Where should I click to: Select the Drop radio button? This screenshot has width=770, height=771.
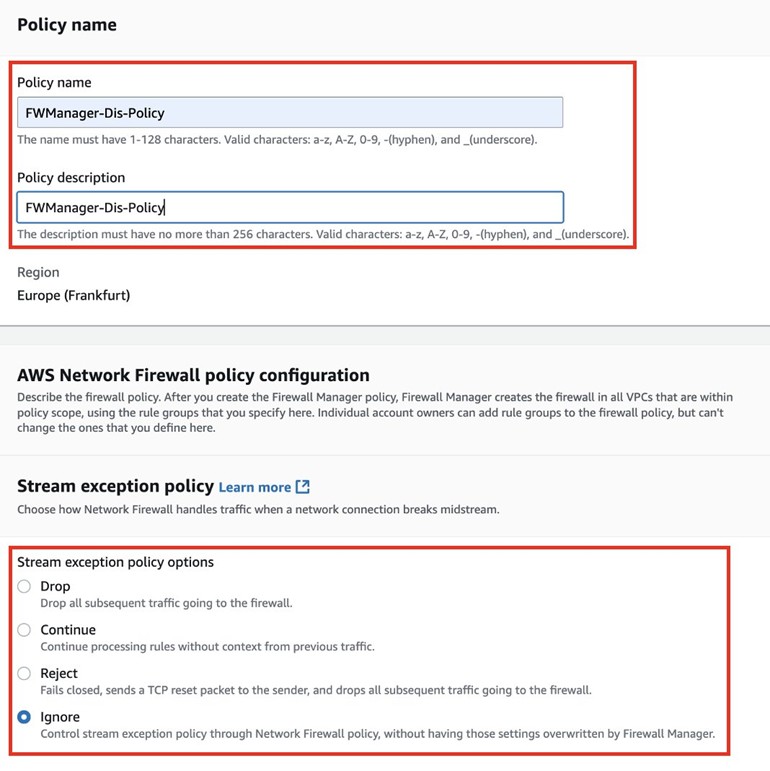point(25,587)
